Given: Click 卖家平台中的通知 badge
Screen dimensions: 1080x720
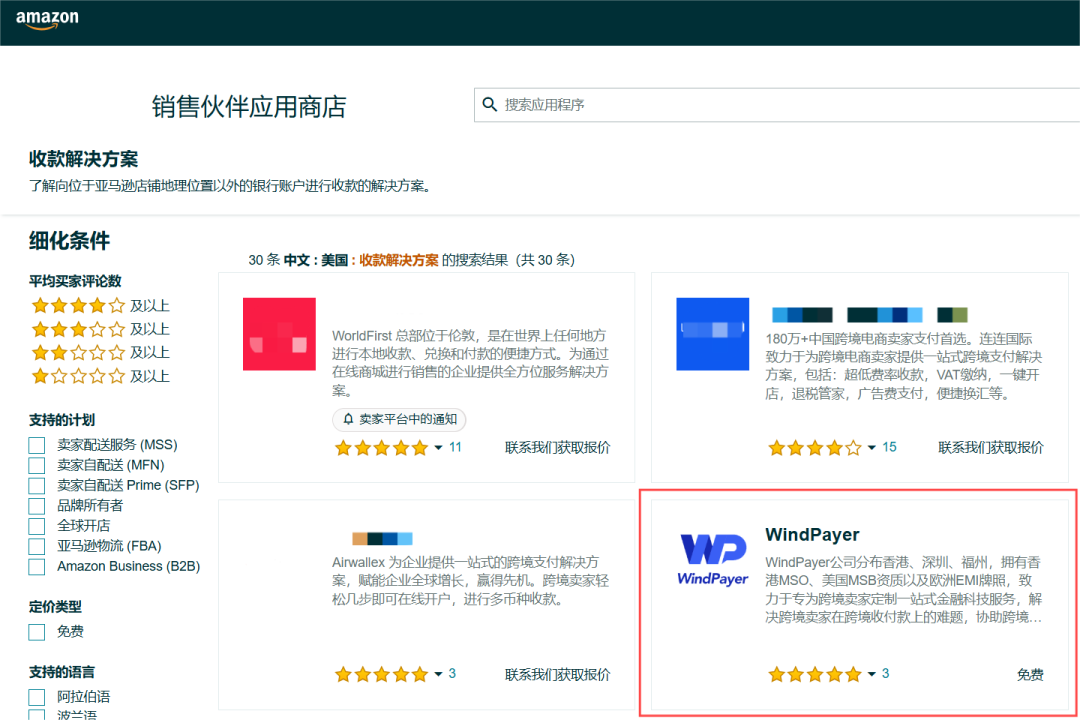Looking at the screenshot, I should click(x=399, y=419).
